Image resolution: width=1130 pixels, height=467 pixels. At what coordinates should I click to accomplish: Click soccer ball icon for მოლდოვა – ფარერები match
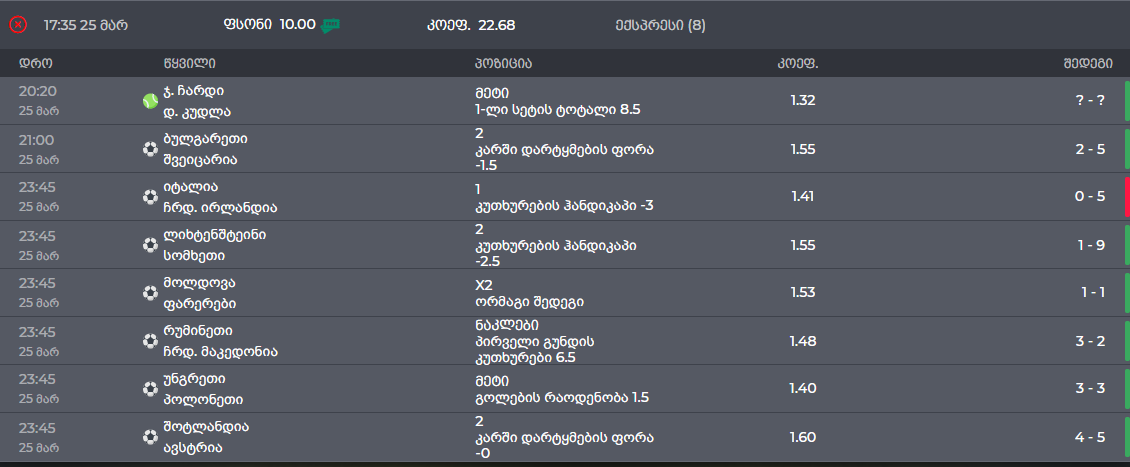(x=150, y=292)
